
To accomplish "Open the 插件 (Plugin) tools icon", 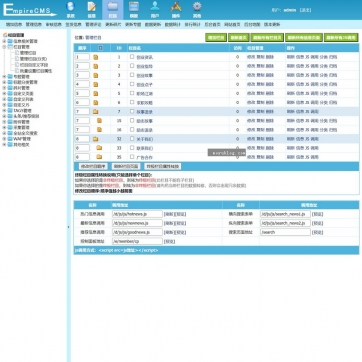I will click(x=176, y=10).
